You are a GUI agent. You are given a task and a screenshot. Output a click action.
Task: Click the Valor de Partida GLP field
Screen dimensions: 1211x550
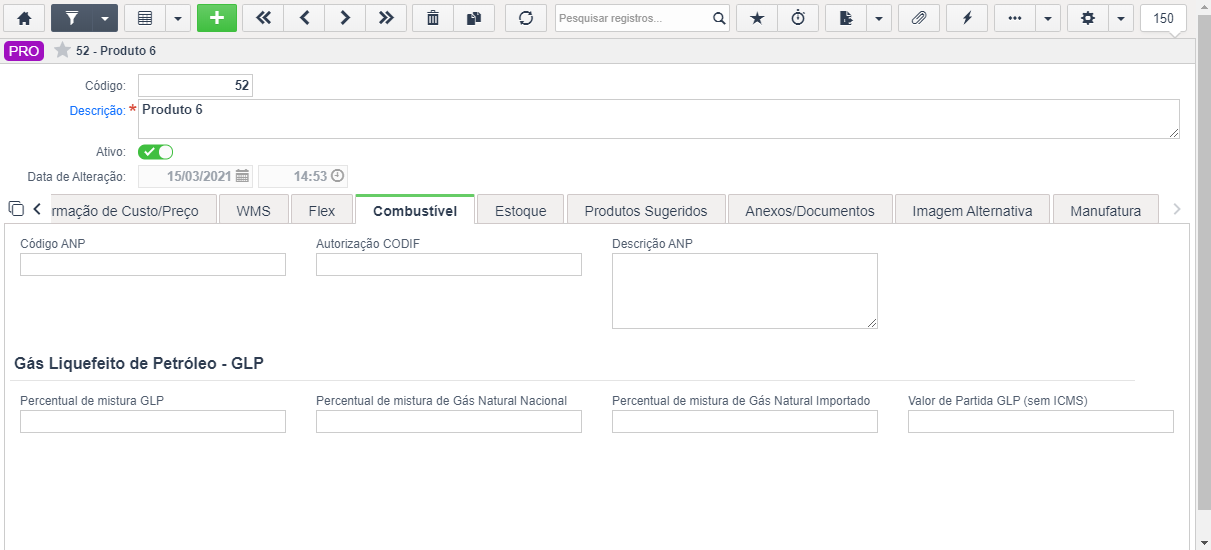[x=1041, y=422]
